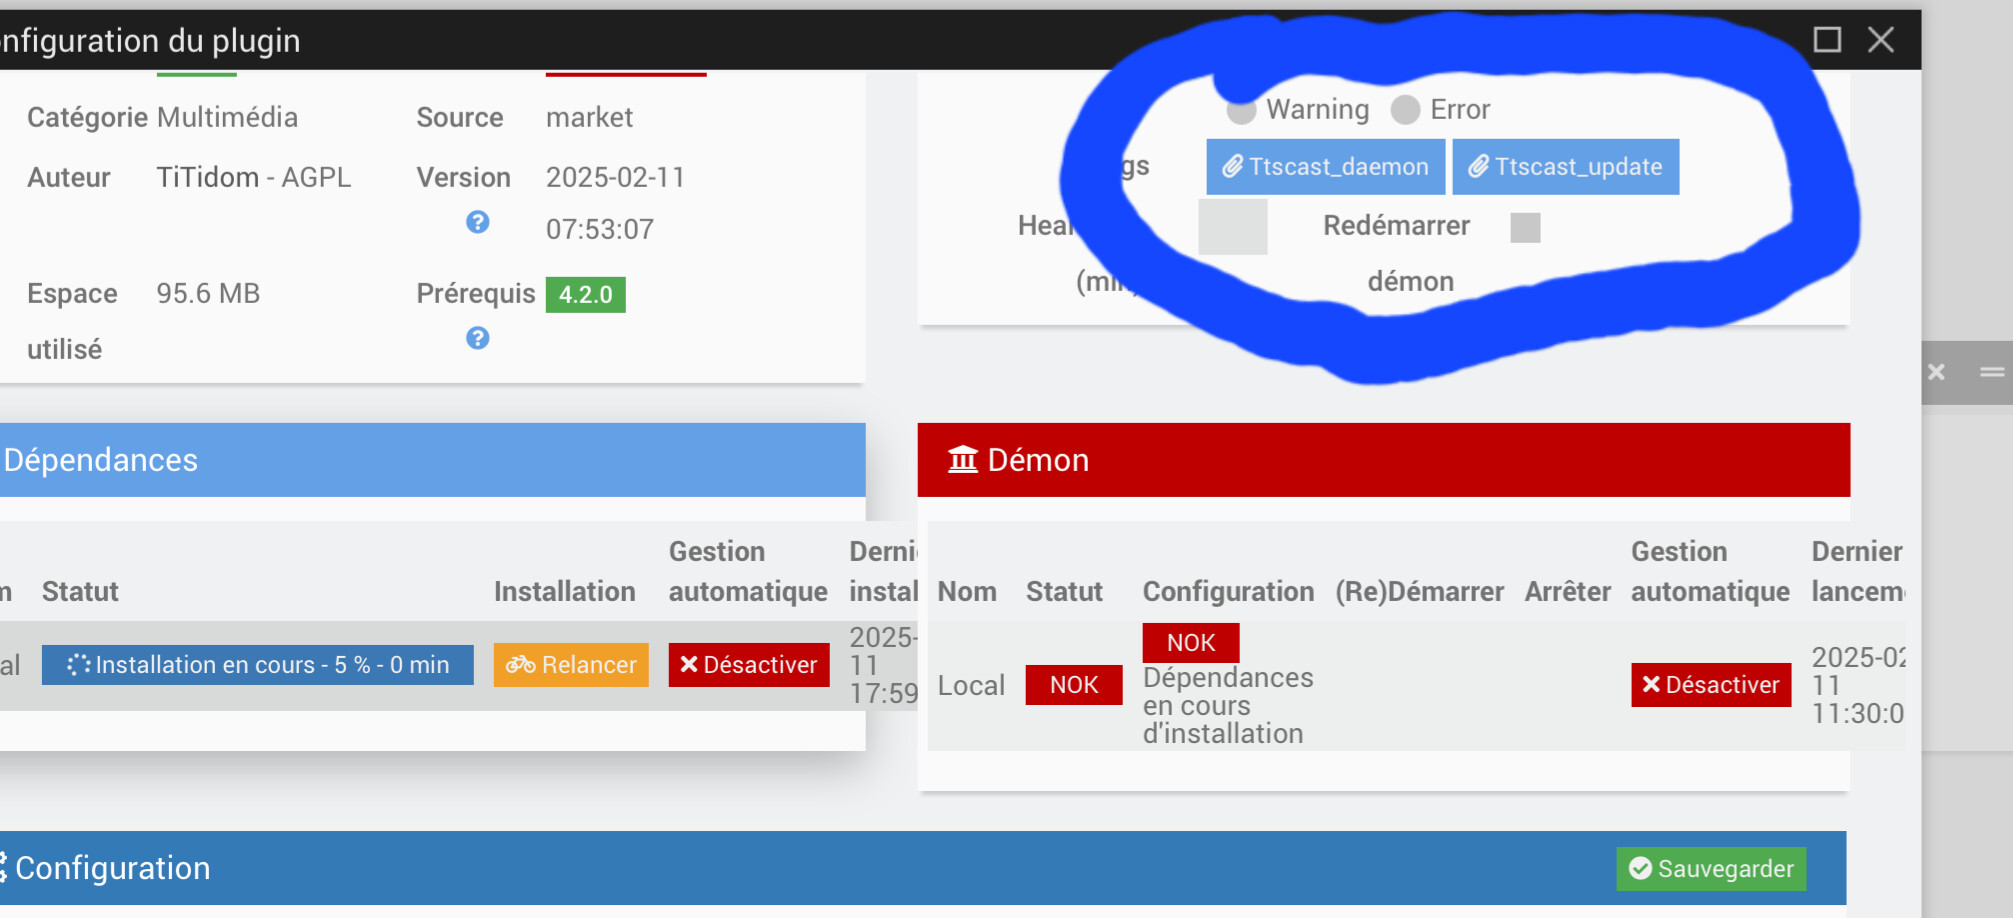Disable automatic daemon management with Désactiver
The width and height of the screenshot is (2013, 918).
coord(1711,685)
